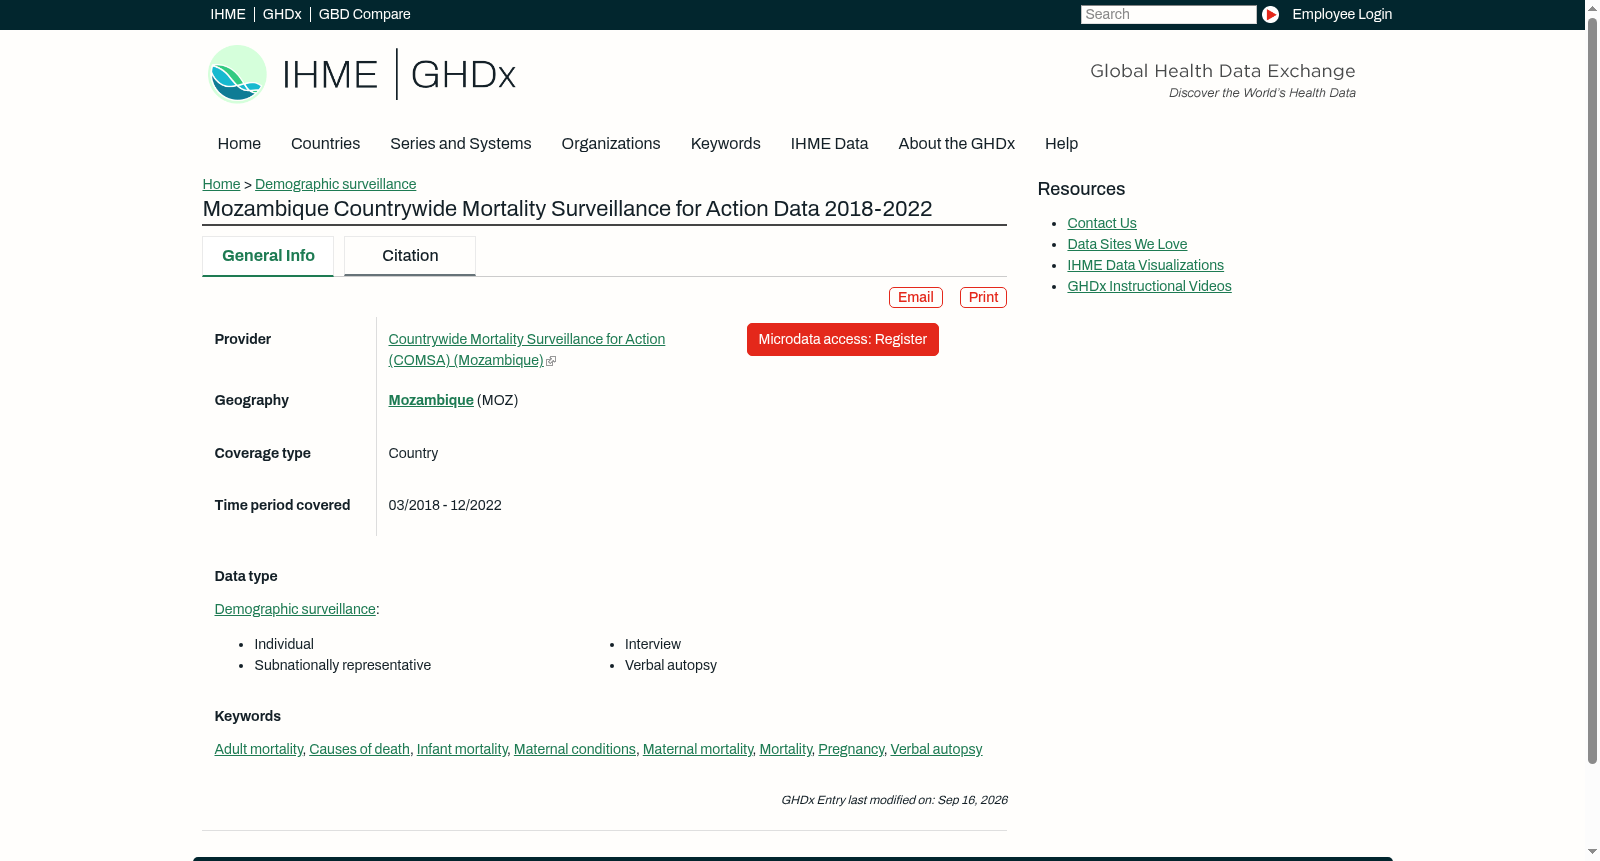Click Maternal mortality keyword link

pos(698,749)
